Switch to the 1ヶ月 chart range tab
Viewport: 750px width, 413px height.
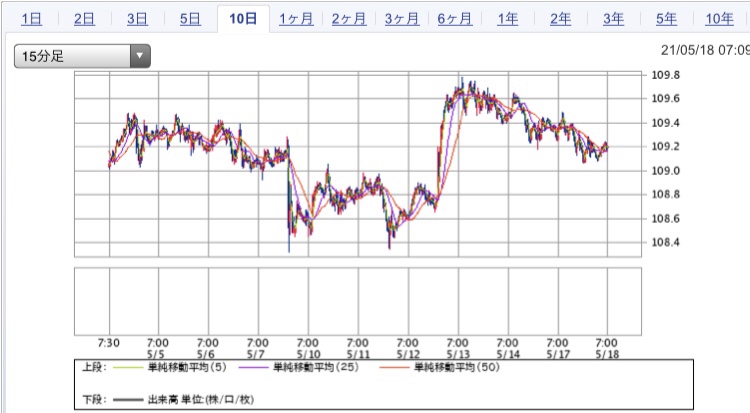(x=296, y=19)
